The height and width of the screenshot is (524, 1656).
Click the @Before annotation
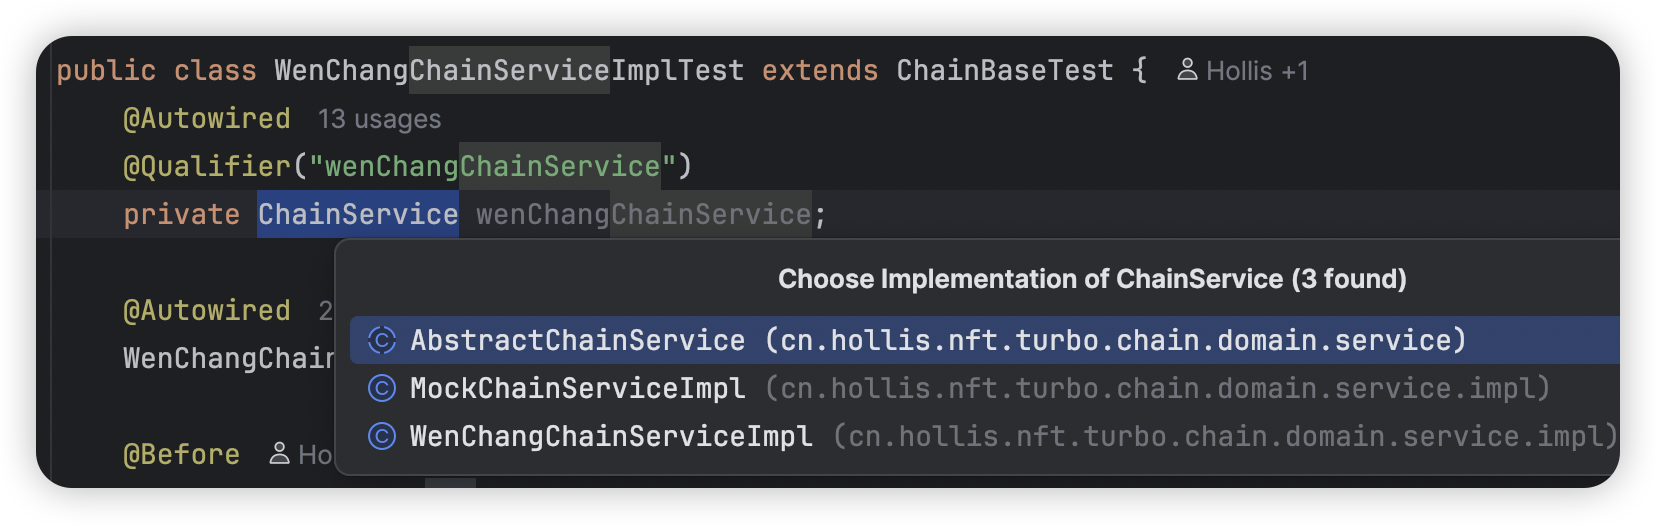click(181, 454)
